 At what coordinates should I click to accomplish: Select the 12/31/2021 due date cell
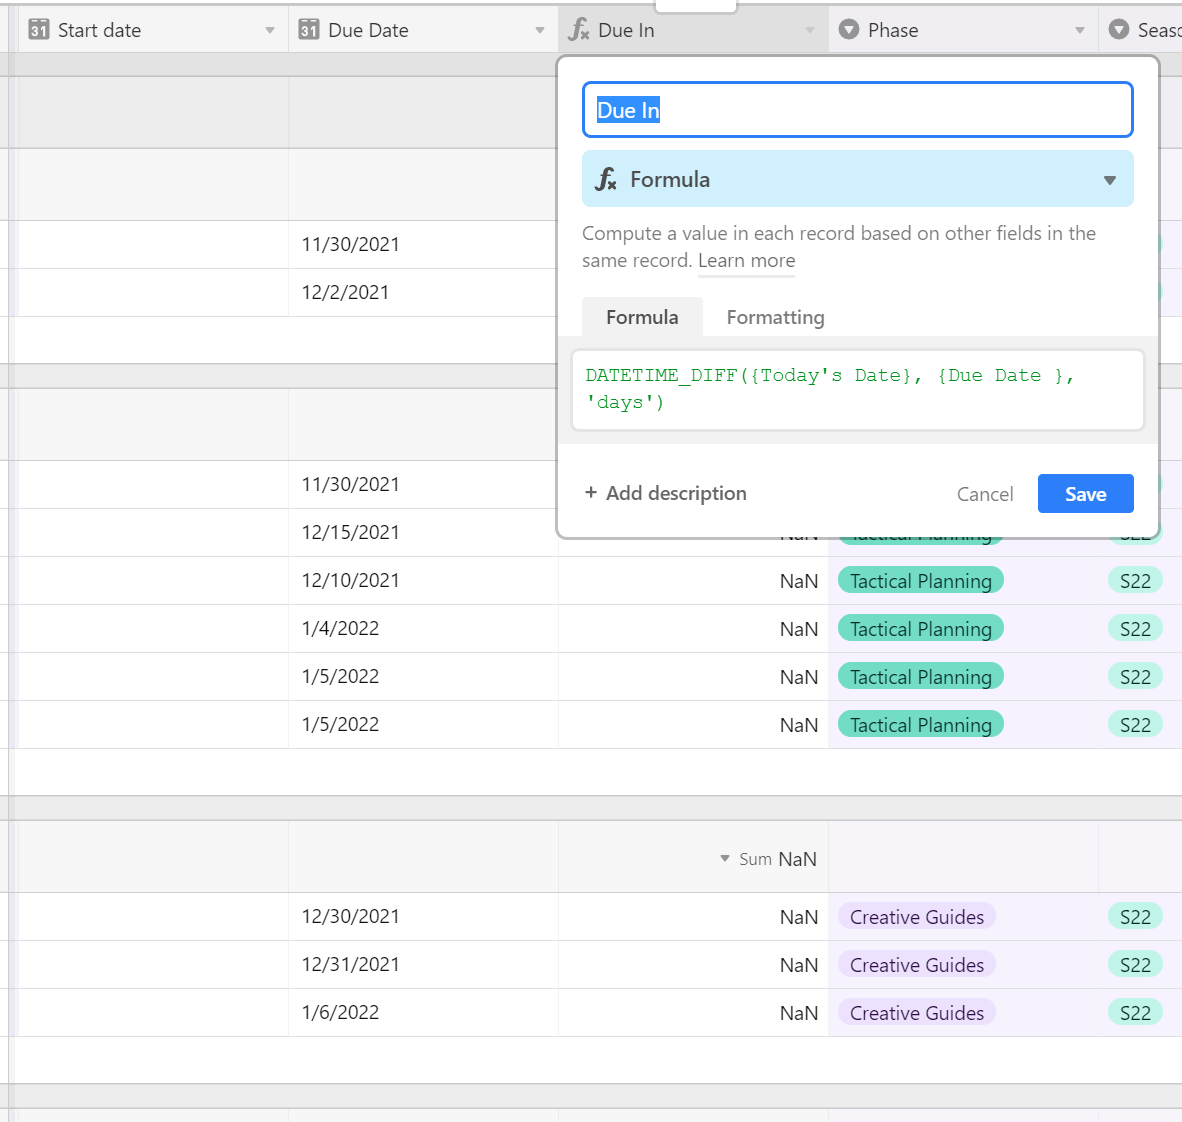[424, 965]
